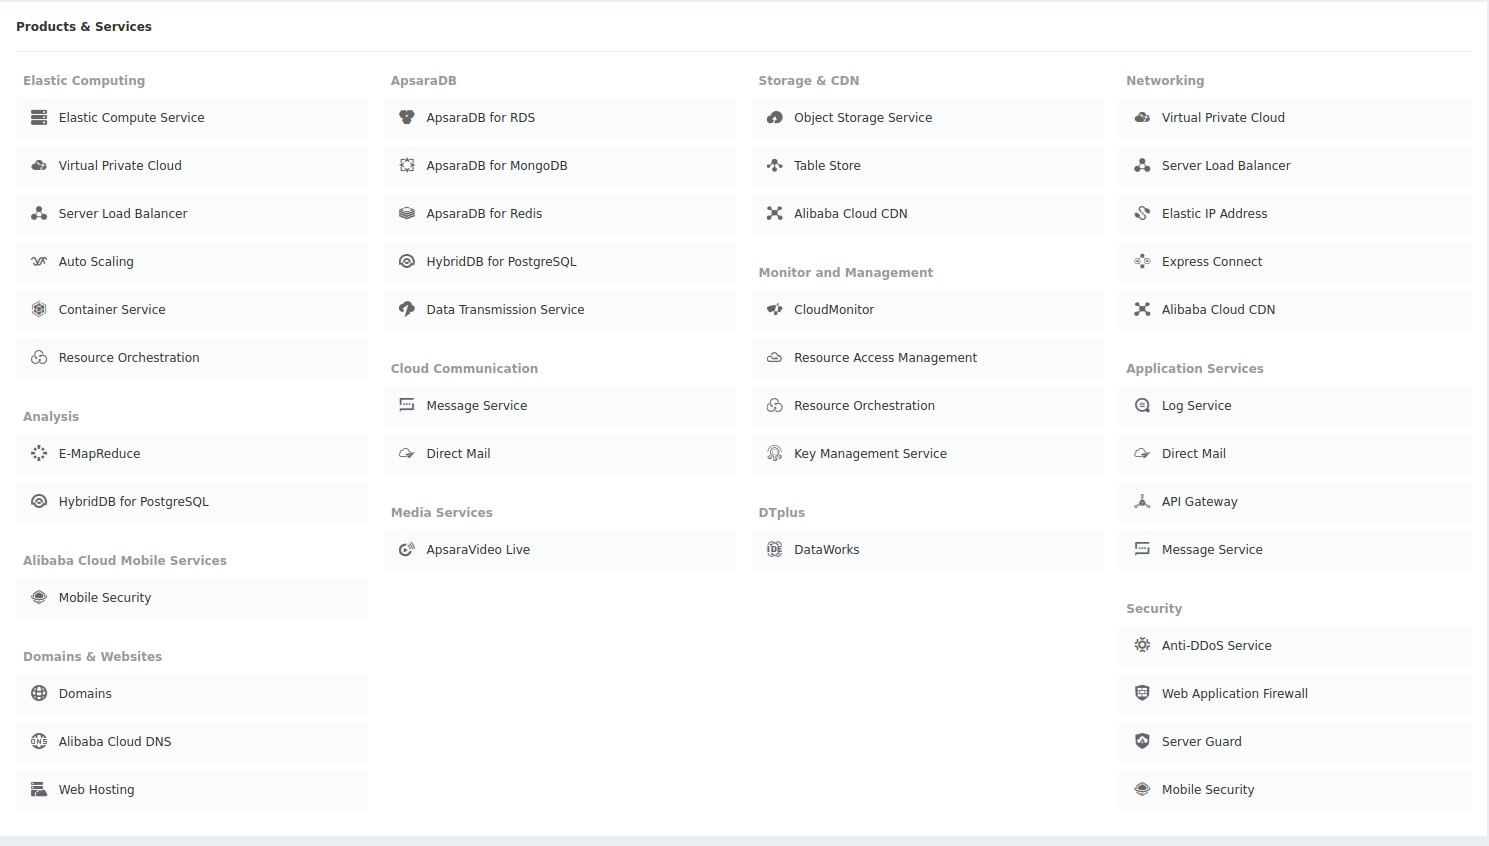Click the Data Transmission Service icon
The image size is (1489, 846).
click(x=407, y=310)
